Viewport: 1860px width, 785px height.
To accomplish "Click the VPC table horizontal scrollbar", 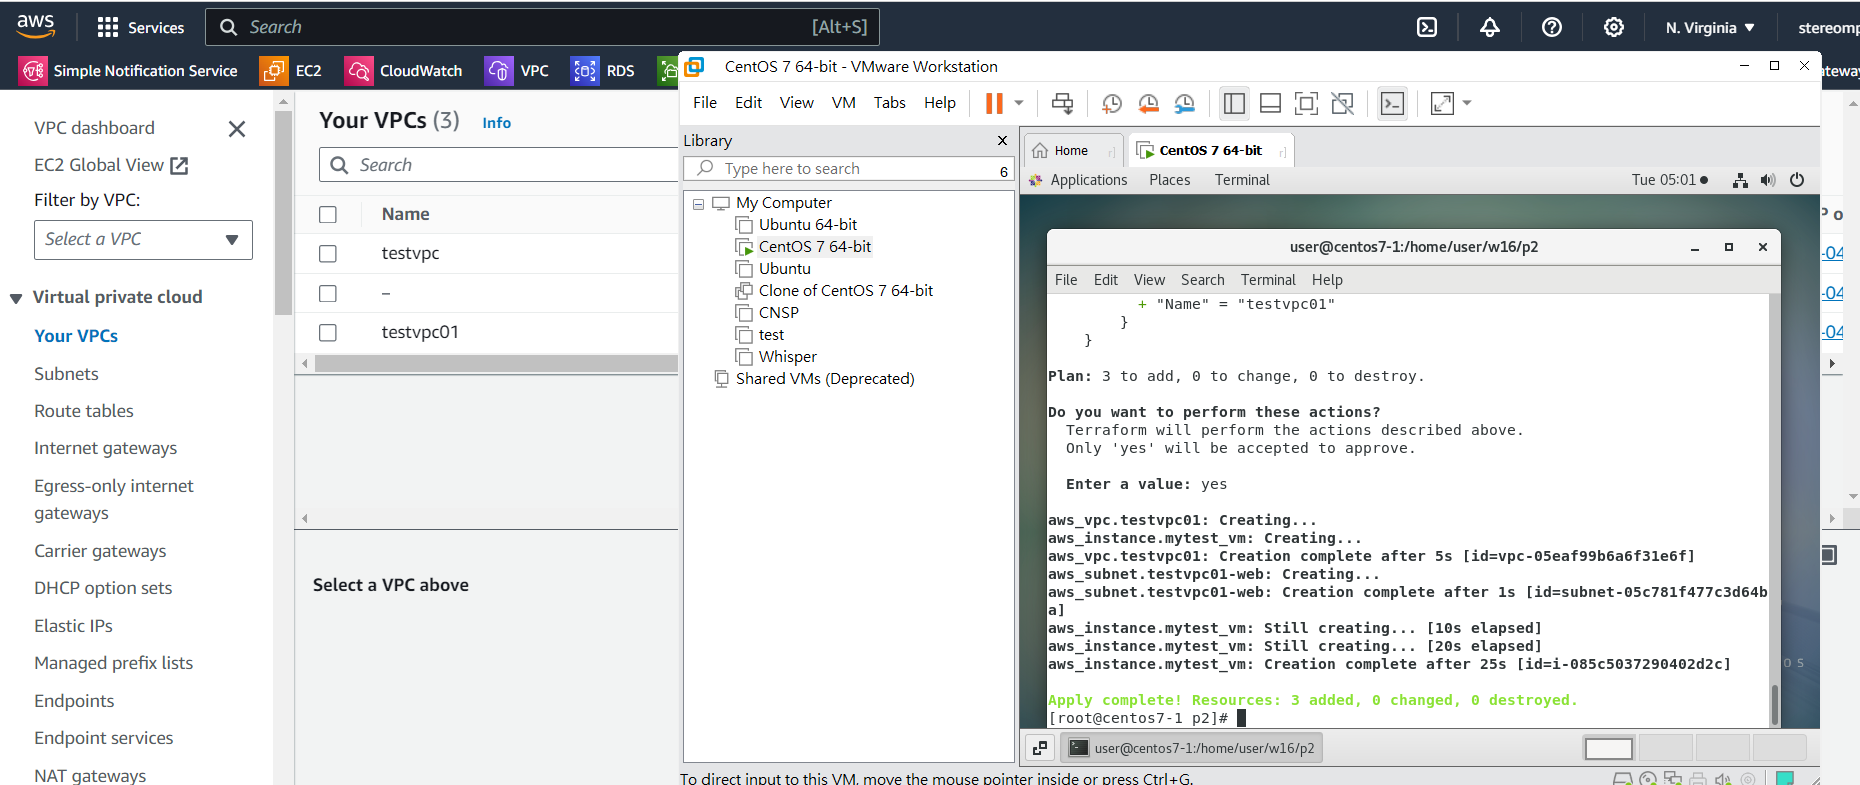I will click(496, 364).
